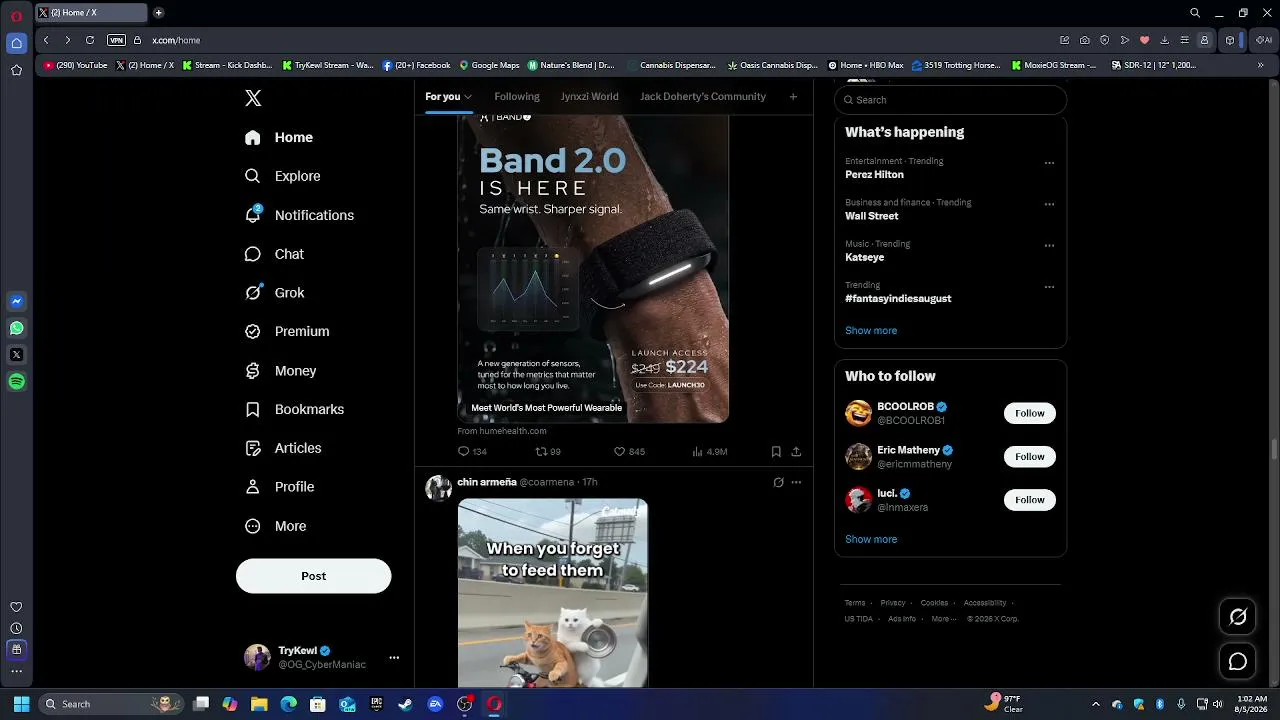This screenshot has width=1280, height=720.
Task: Open the Opera AI assistant button
Action: coord(1265,40)
